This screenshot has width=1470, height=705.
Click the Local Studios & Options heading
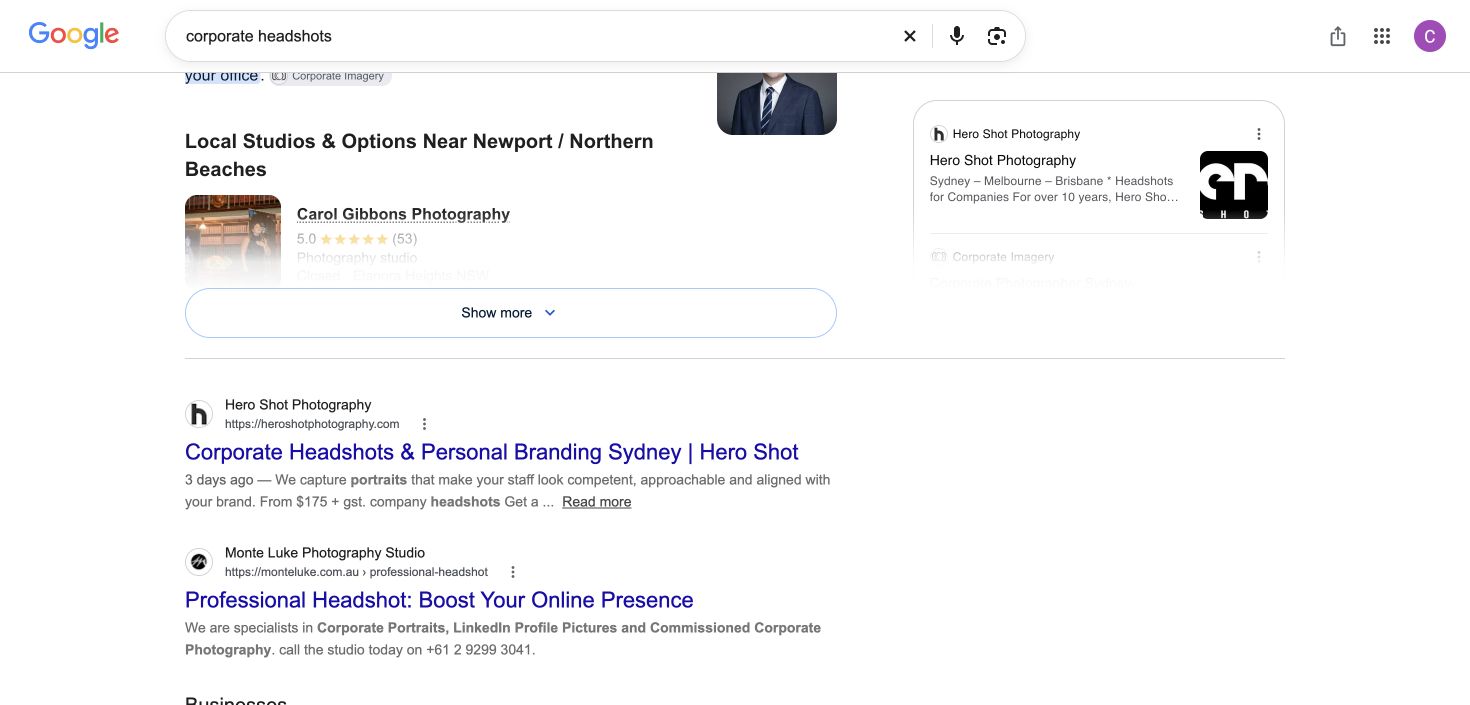tap(419, 155)
